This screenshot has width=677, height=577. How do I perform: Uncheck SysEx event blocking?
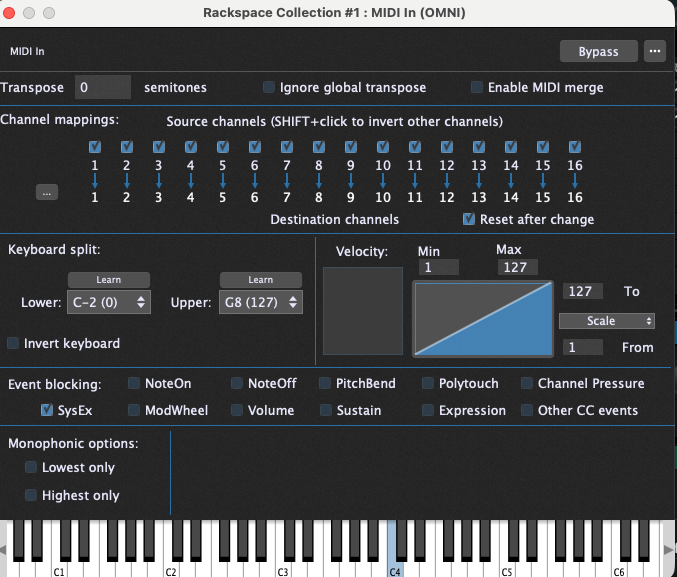coord(47,410)
